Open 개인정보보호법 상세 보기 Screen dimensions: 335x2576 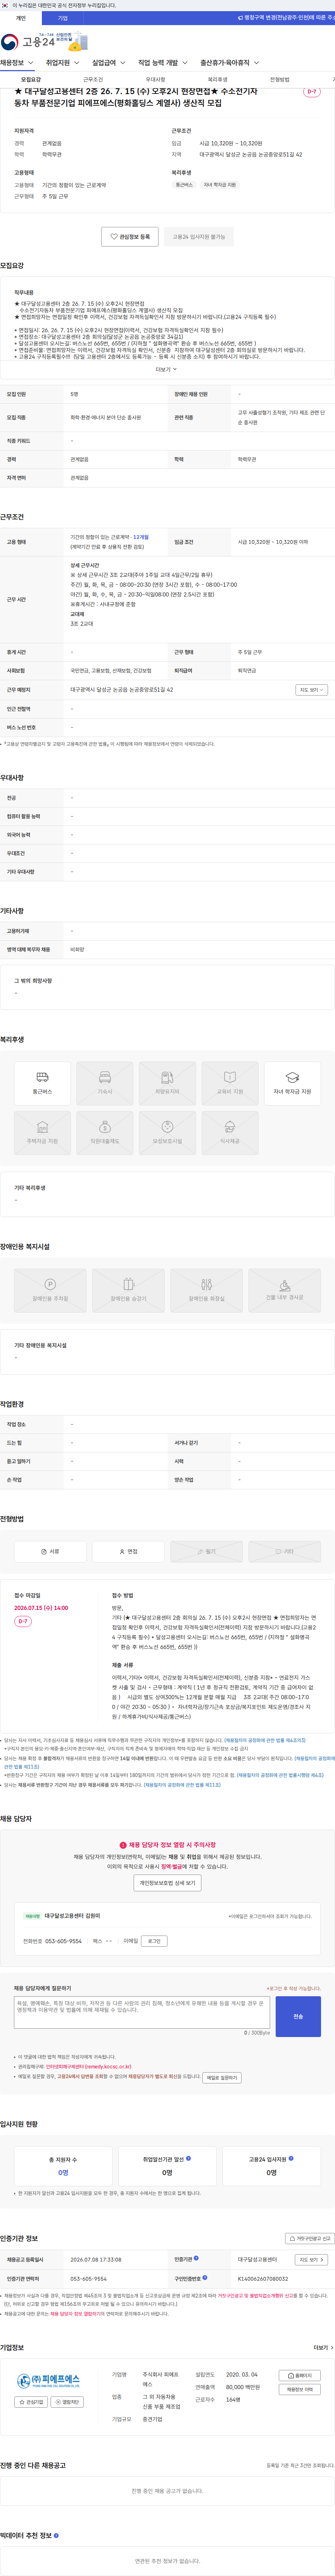167,1883
